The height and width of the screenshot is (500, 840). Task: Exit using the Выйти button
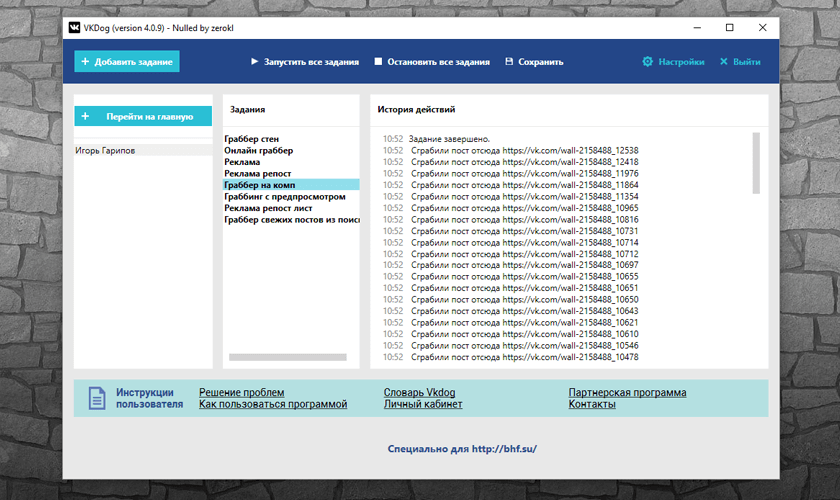pos(740,62)
